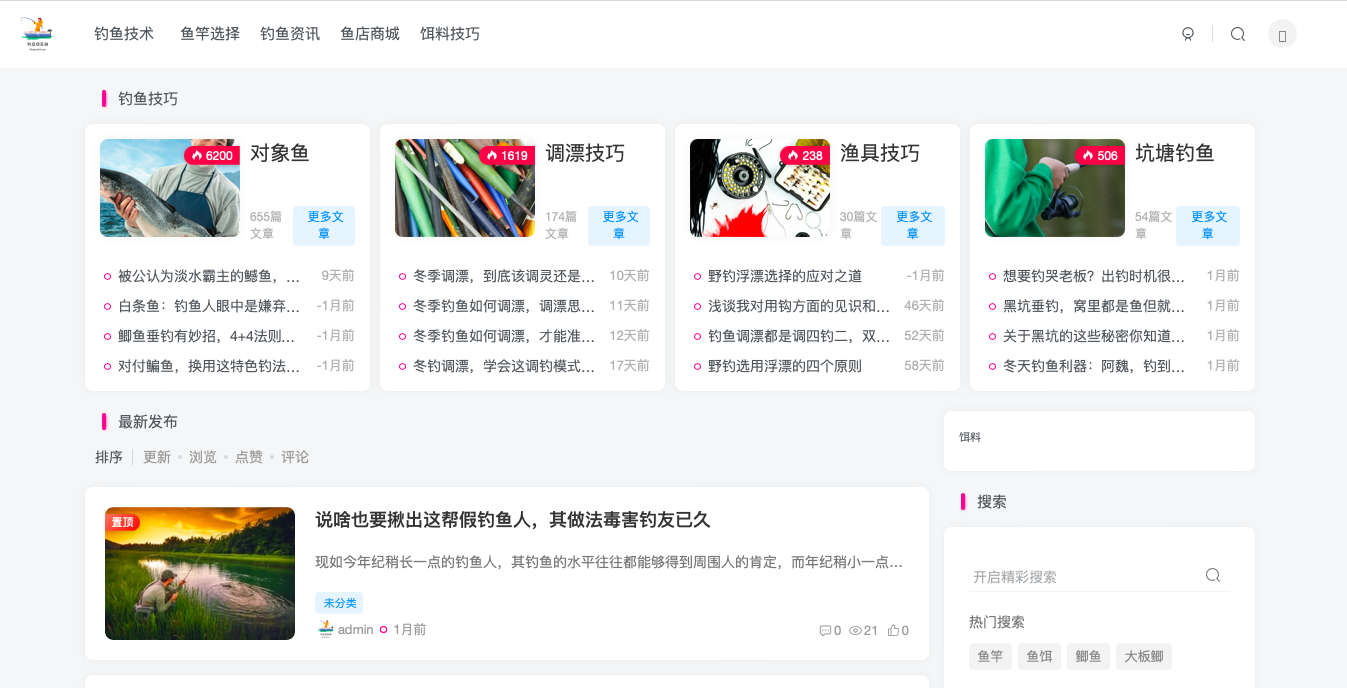Image resolution: width=1347 pixels, height=688 pixels.
Task: Open the 渔具技巧 reel thumbnail
Action: coord(760,188)
